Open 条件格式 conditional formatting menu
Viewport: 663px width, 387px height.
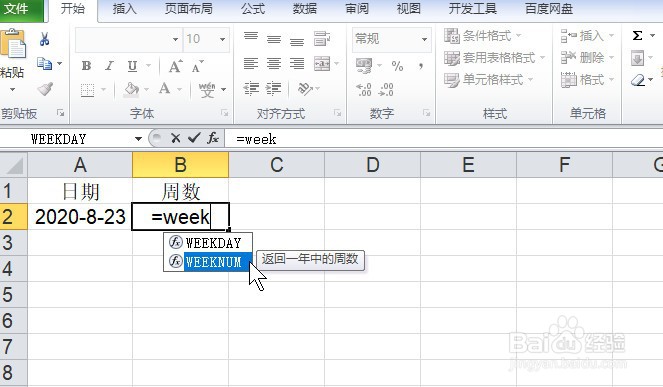(x=482, y=36)
